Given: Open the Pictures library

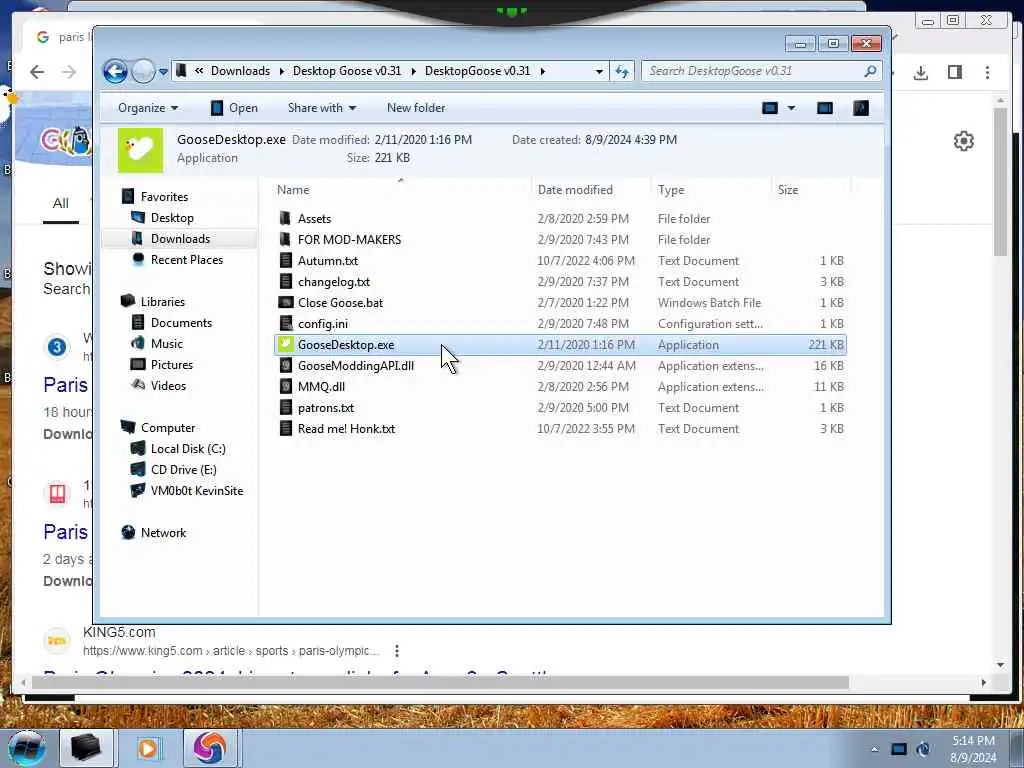Looking at the screenshot, I should click(x=172, y=364).
